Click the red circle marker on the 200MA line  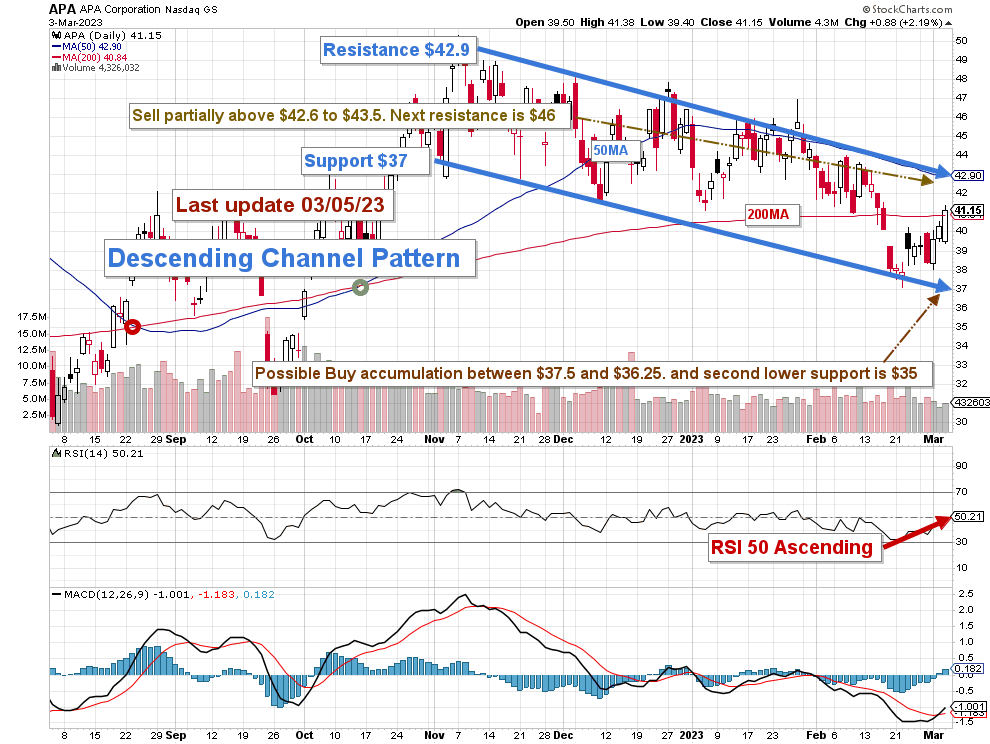tap(133, 325)
